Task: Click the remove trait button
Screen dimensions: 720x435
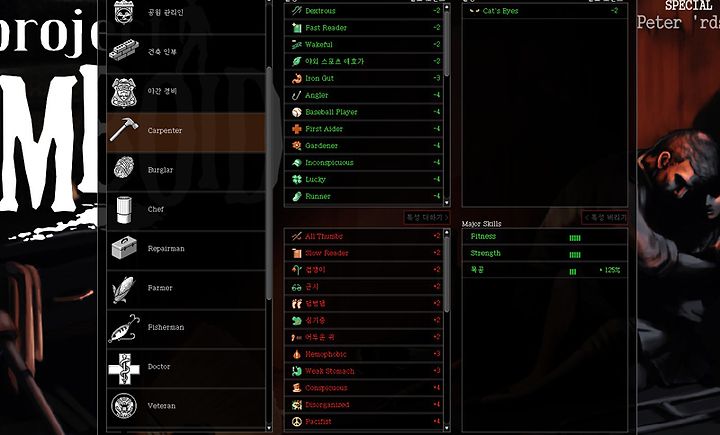Action: [x=604, y=217]
